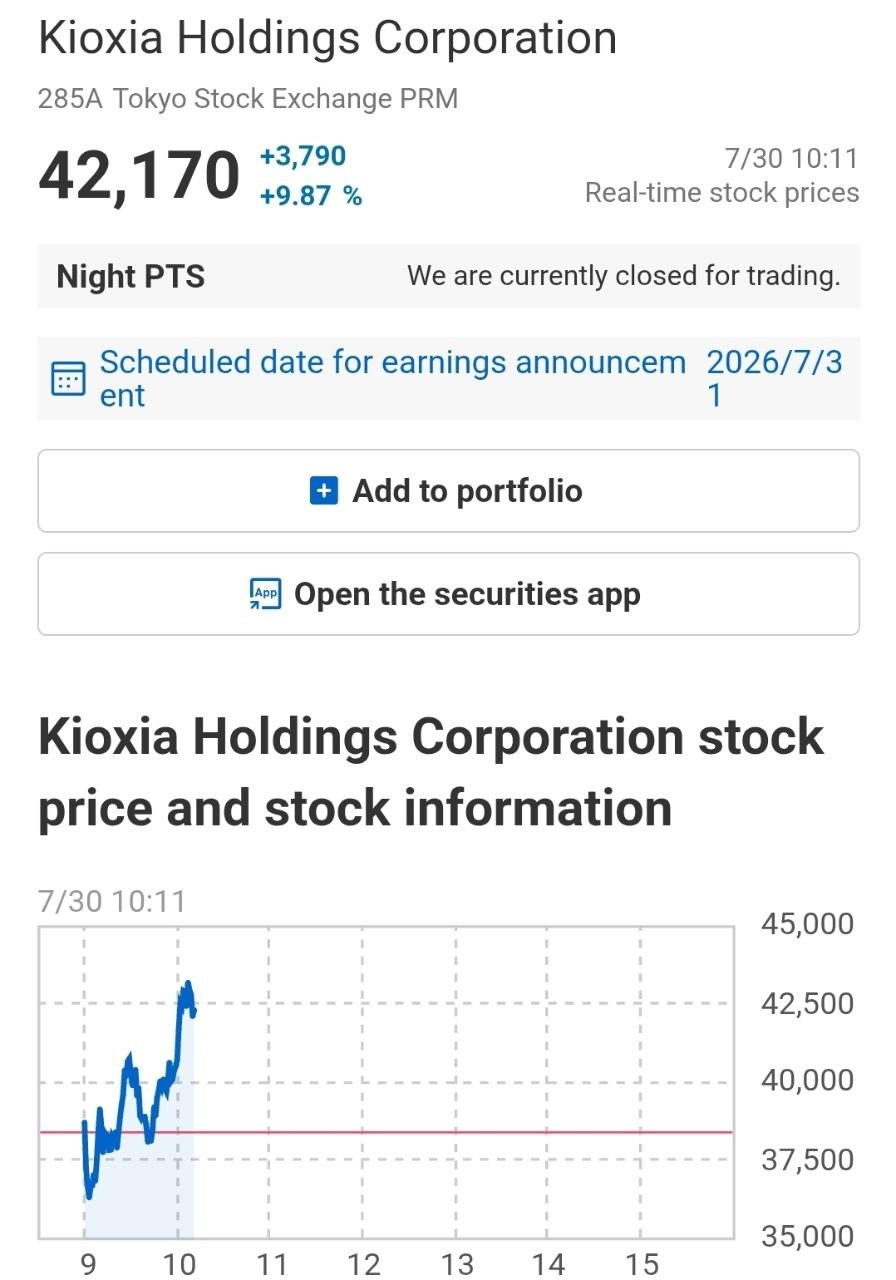
Task: Click the 13 hour marker on chart axis
Action: pos(457,1264)
